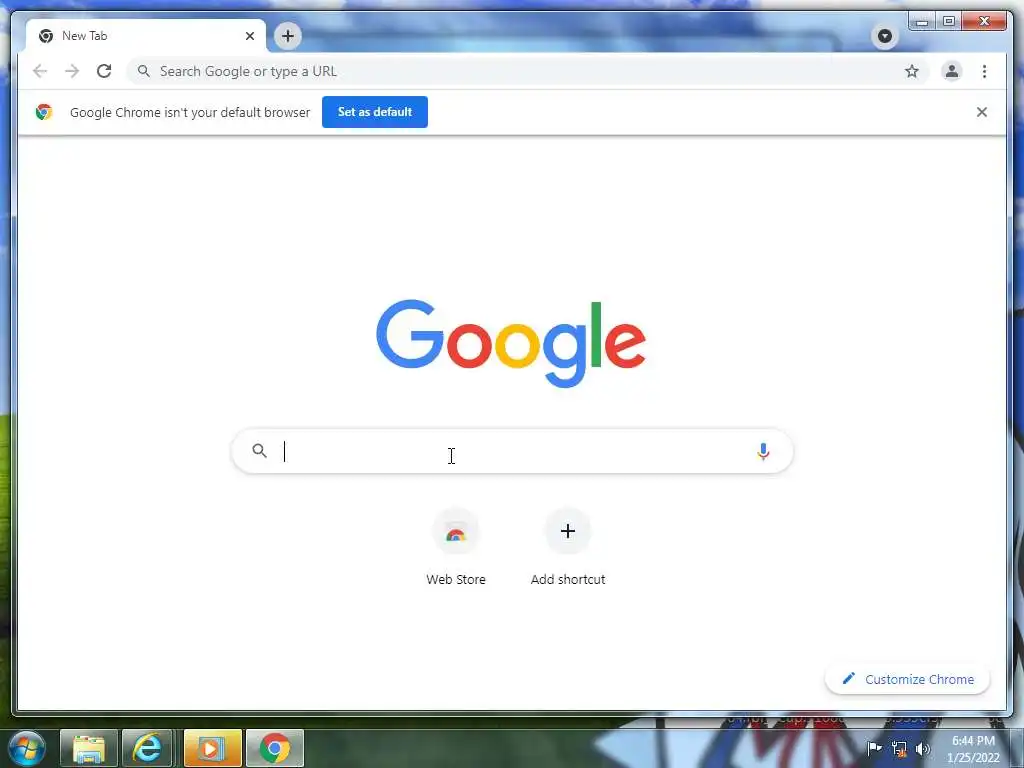
Task: Click the address bar to enter a URL
Action: pos(528,71)
